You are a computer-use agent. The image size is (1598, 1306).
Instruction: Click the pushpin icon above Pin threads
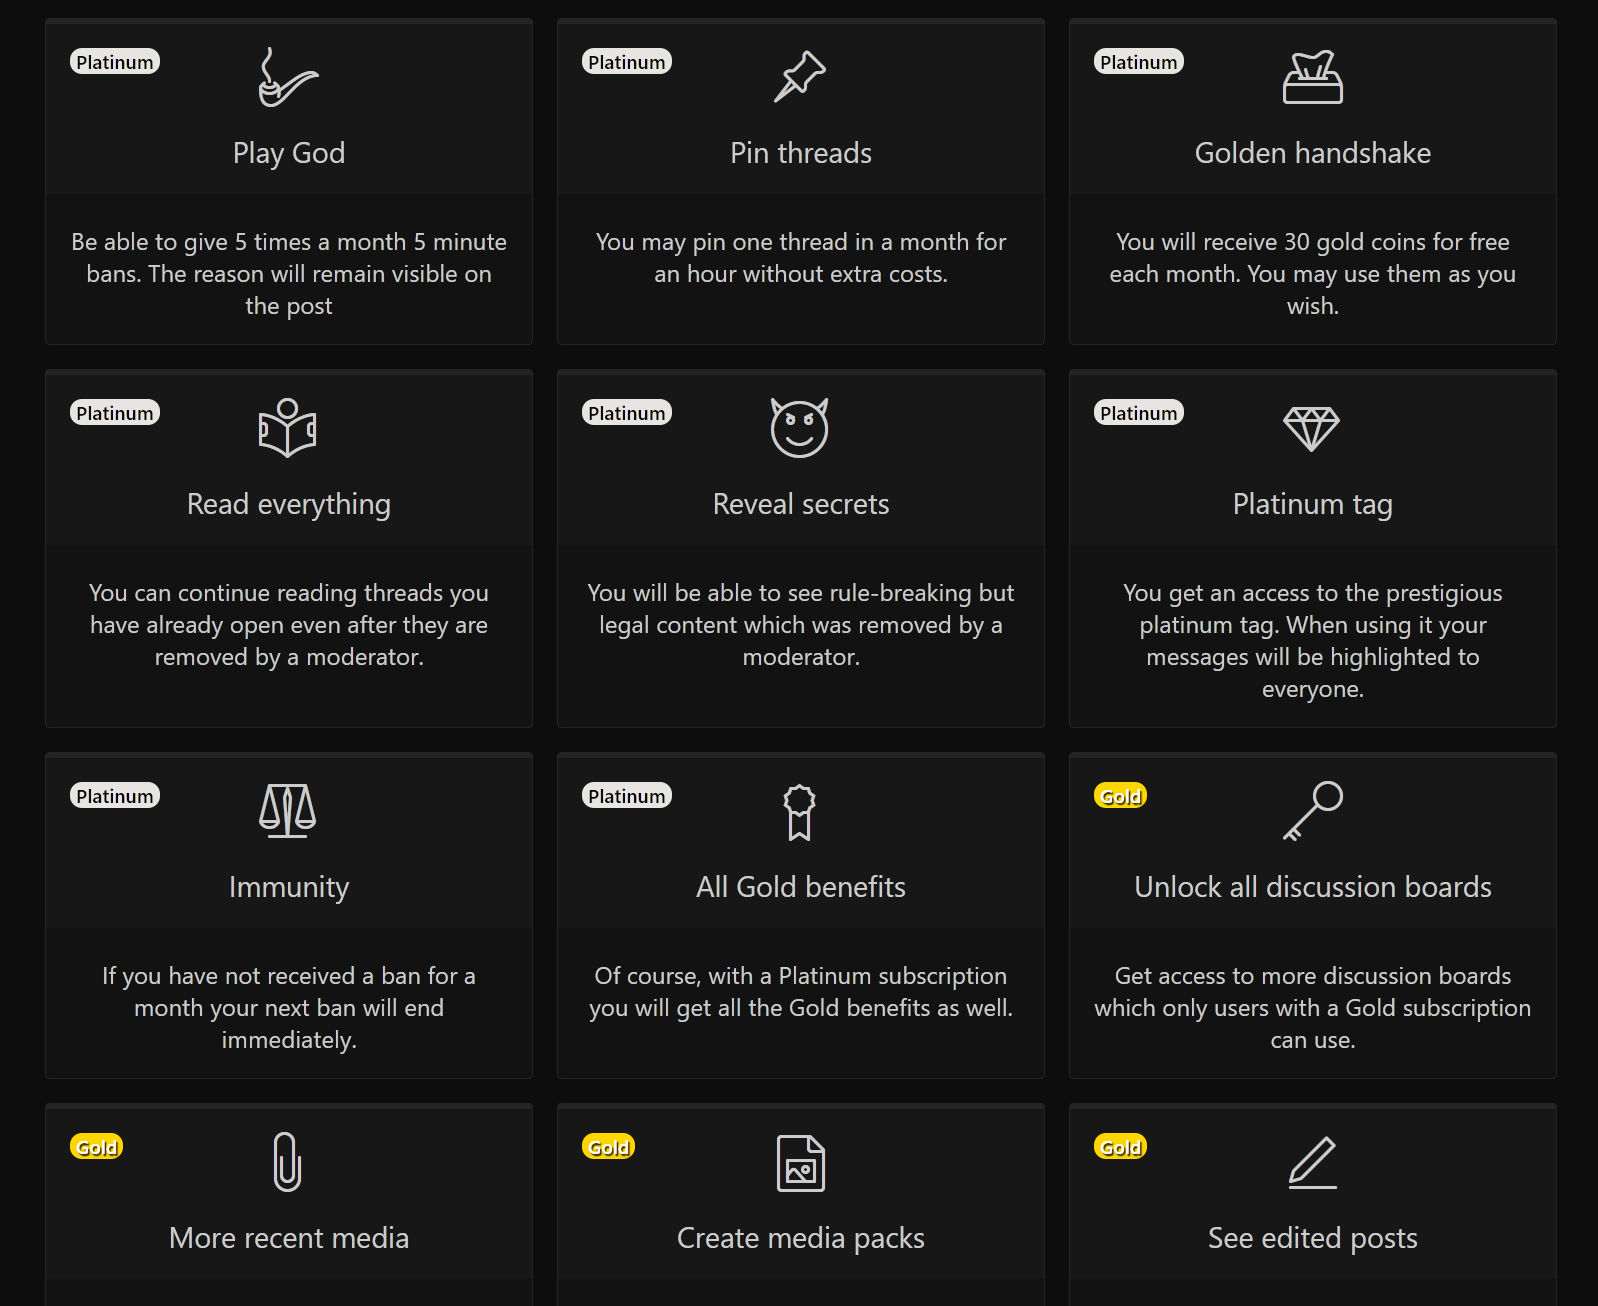[800, 77]
